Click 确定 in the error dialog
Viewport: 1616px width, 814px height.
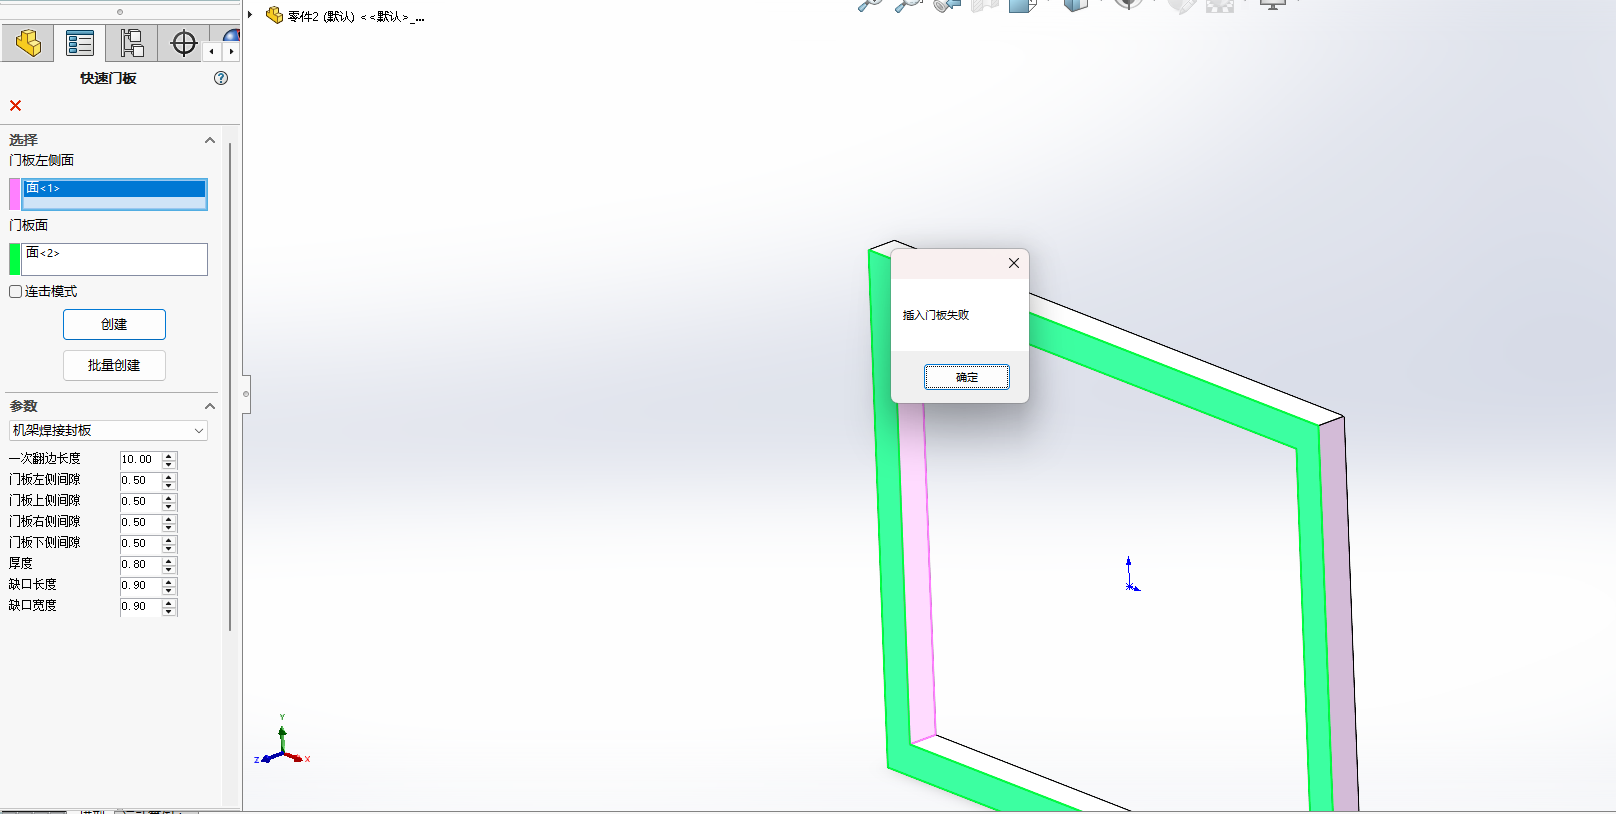click(x=967, y=377)
